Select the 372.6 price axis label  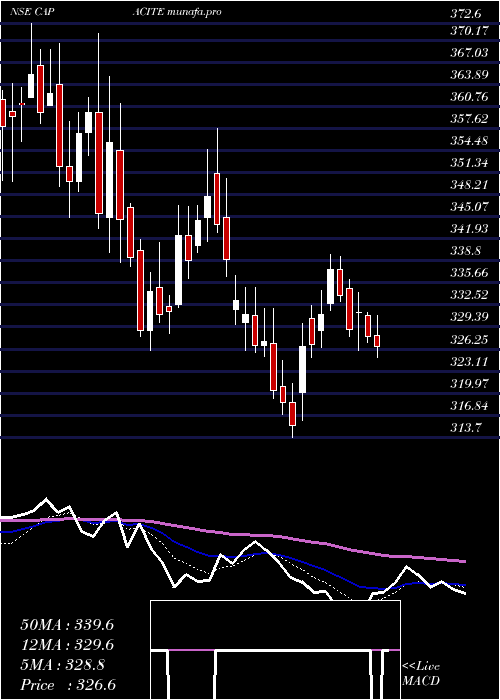pos(466,14)
